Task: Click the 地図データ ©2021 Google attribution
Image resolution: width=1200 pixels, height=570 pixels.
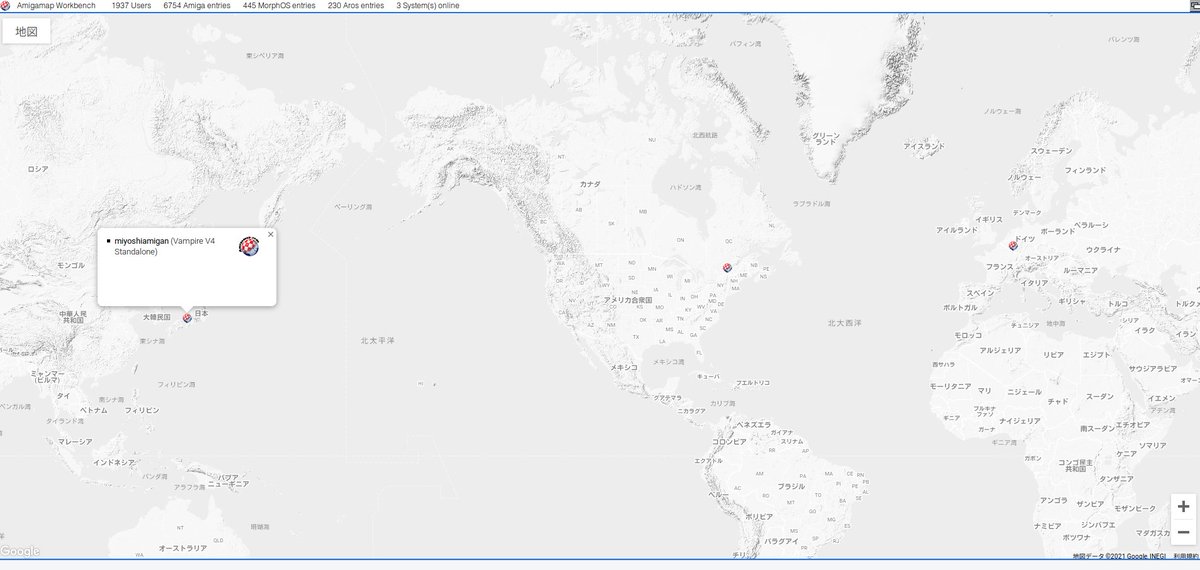Action: (x=1119, y=555)
